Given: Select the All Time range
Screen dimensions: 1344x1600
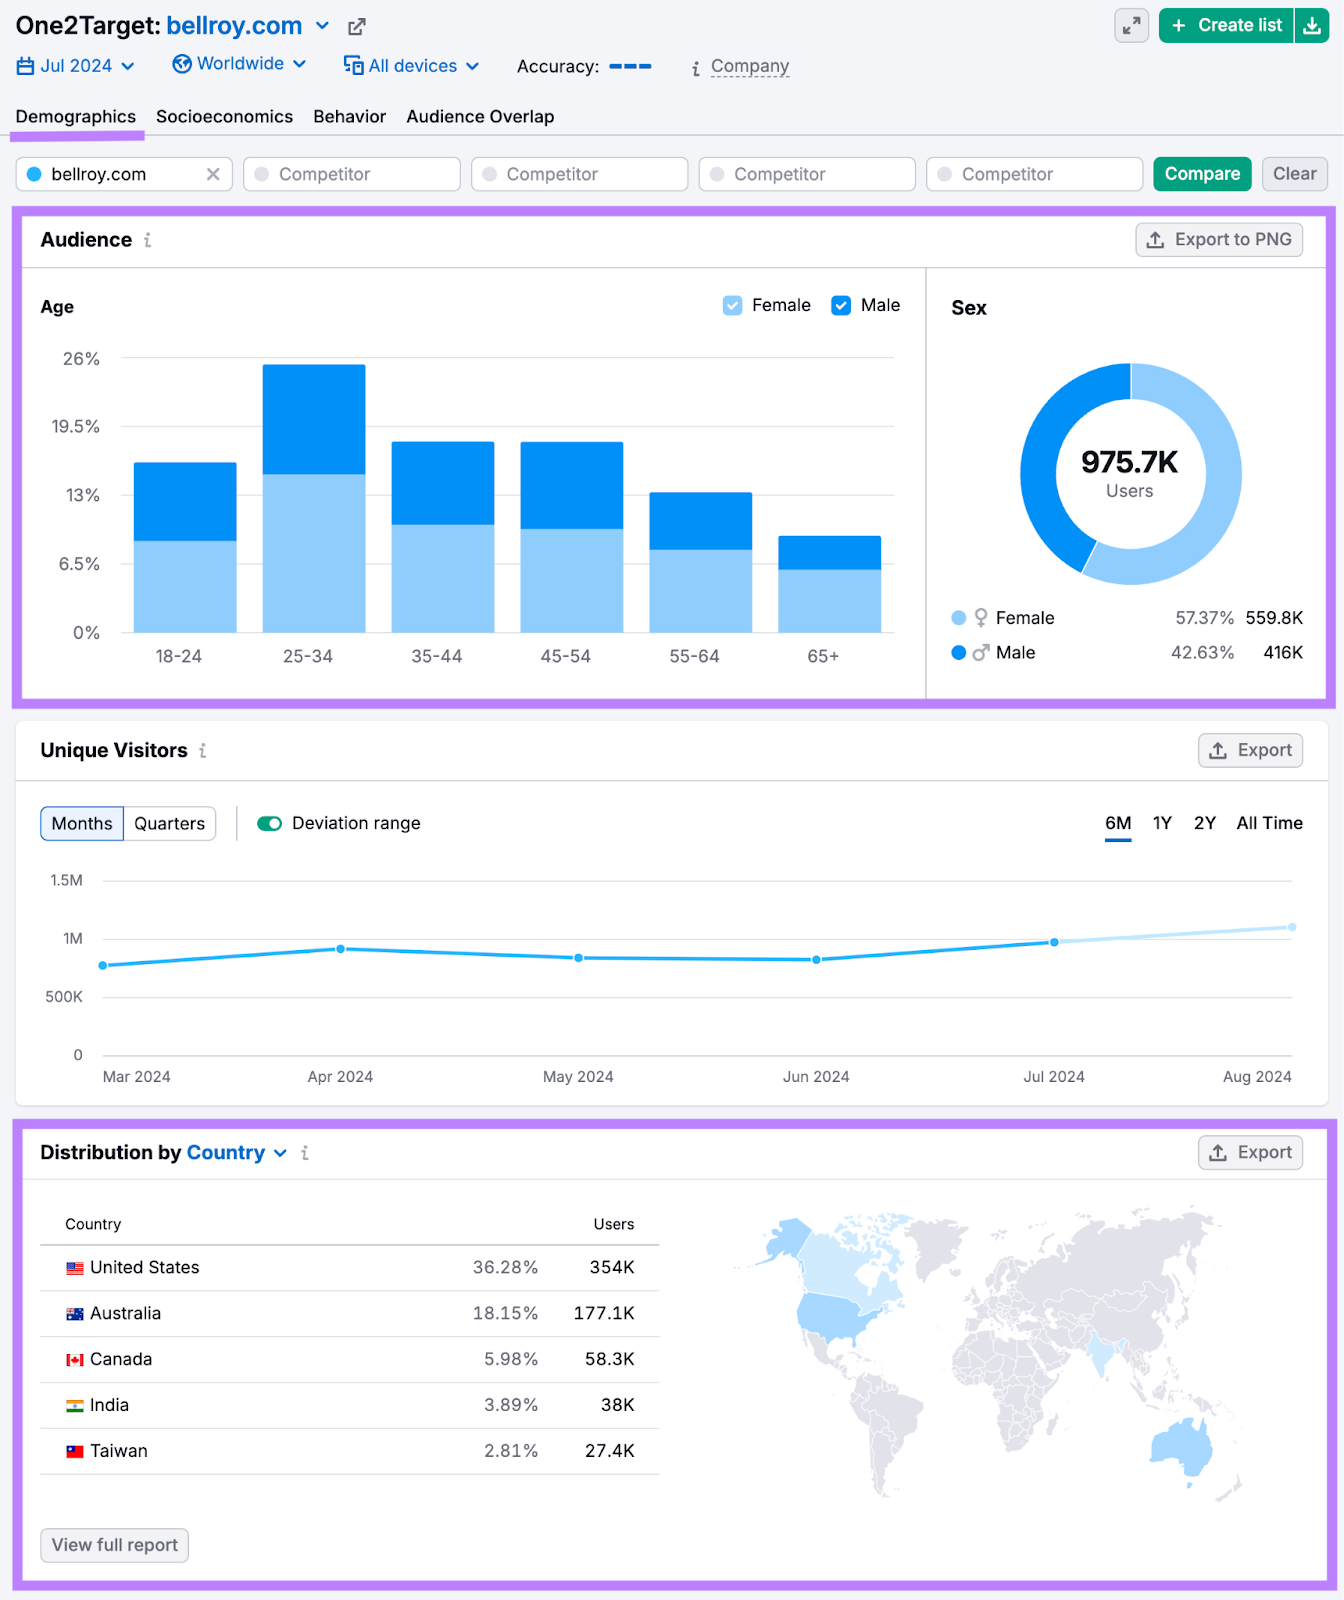Looking at the screenshot, I should tap(1270, 823).
